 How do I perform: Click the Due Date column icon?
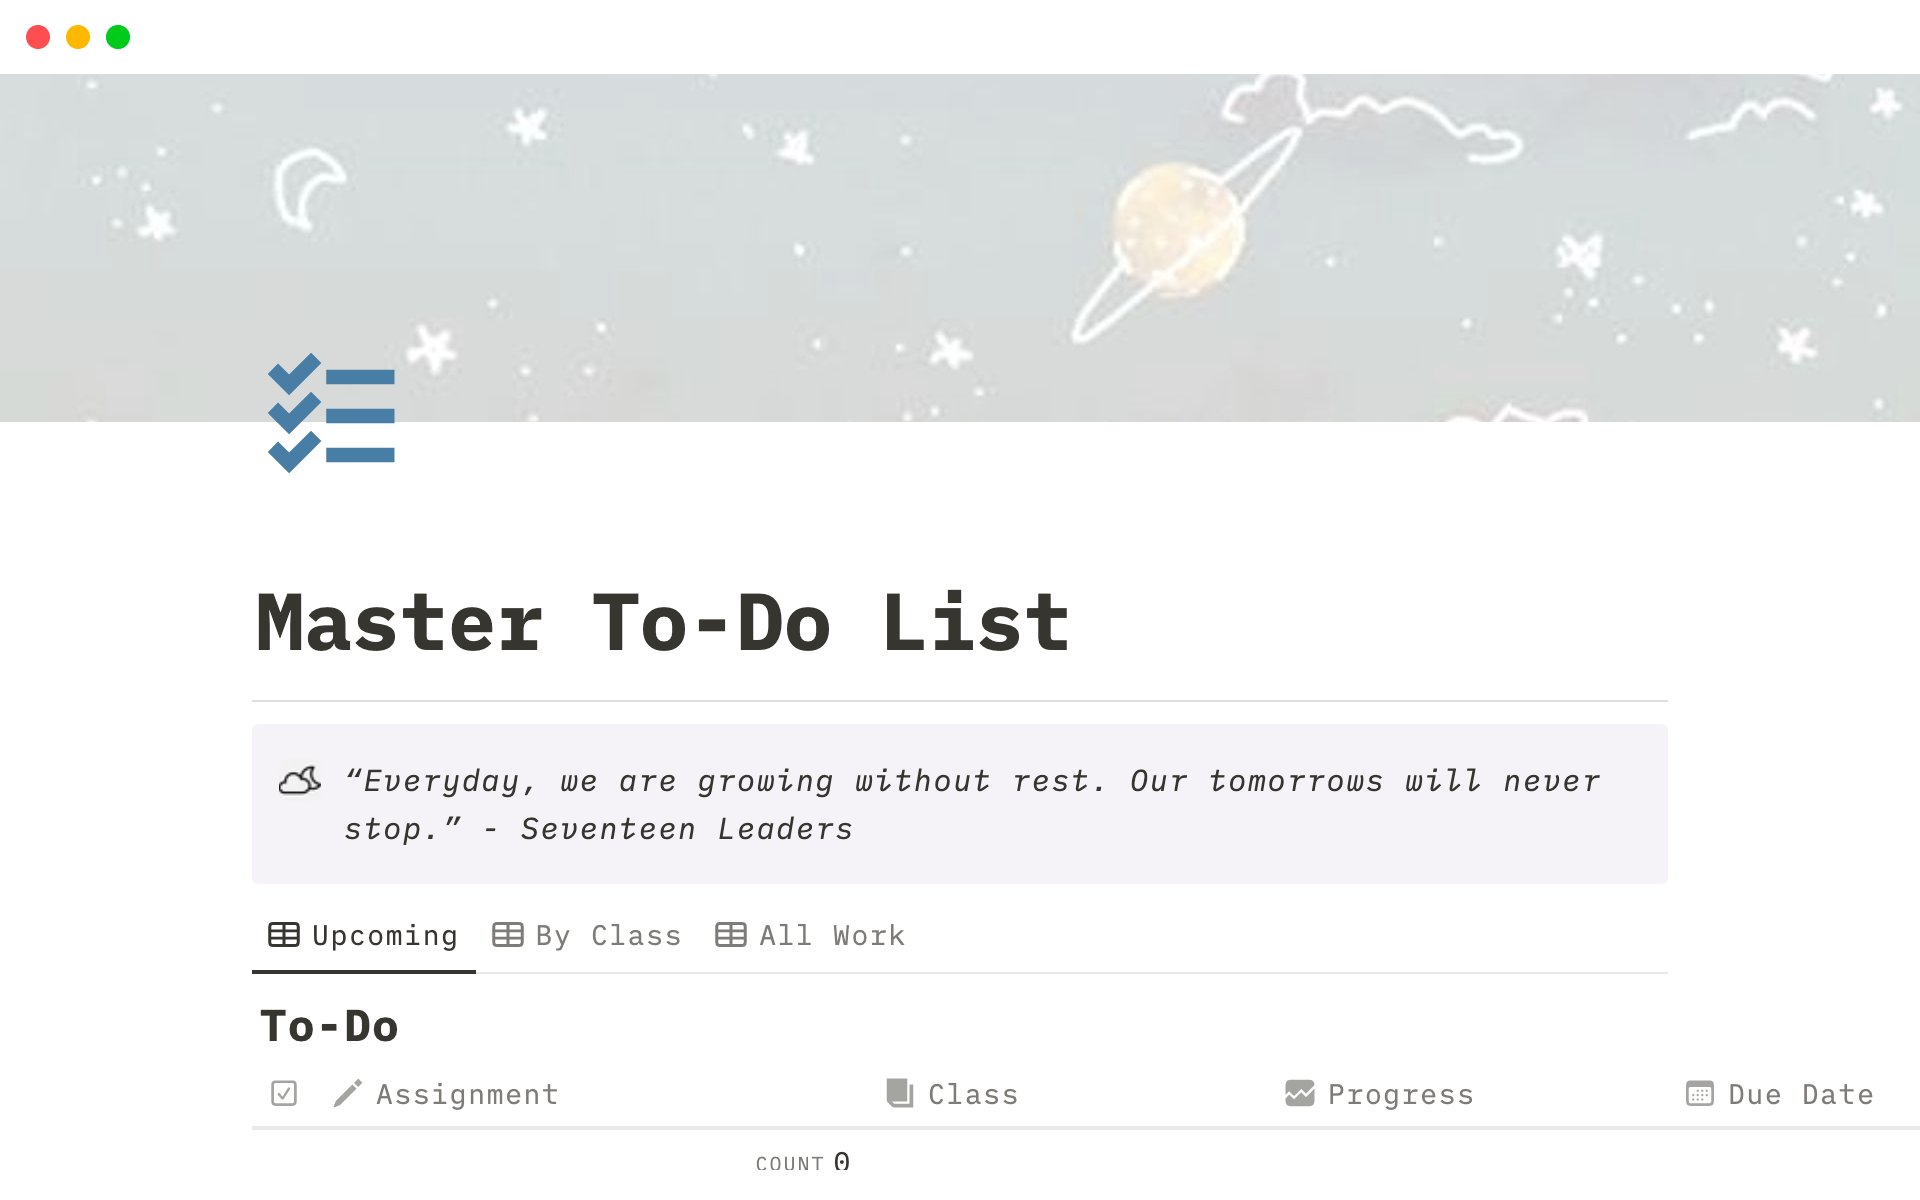click(1693, 1094)
